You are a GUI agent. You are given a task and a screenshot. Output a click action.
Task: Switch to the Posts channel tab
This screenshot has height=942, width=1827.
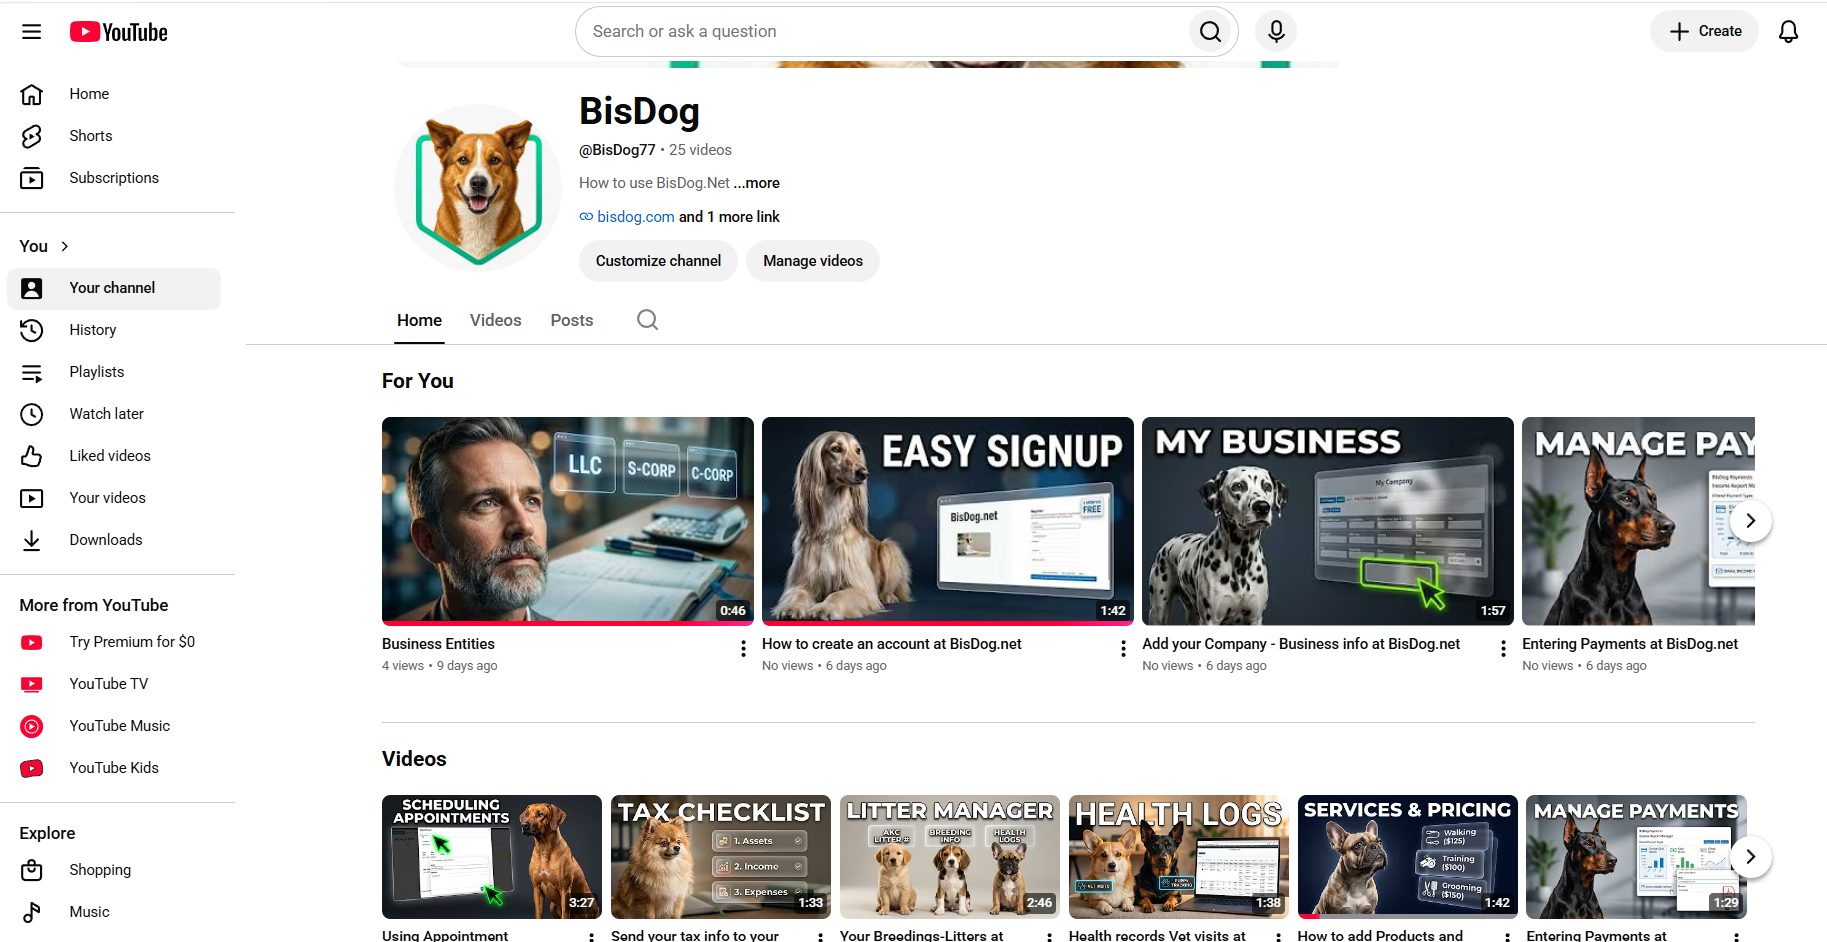tap(572, 320)
